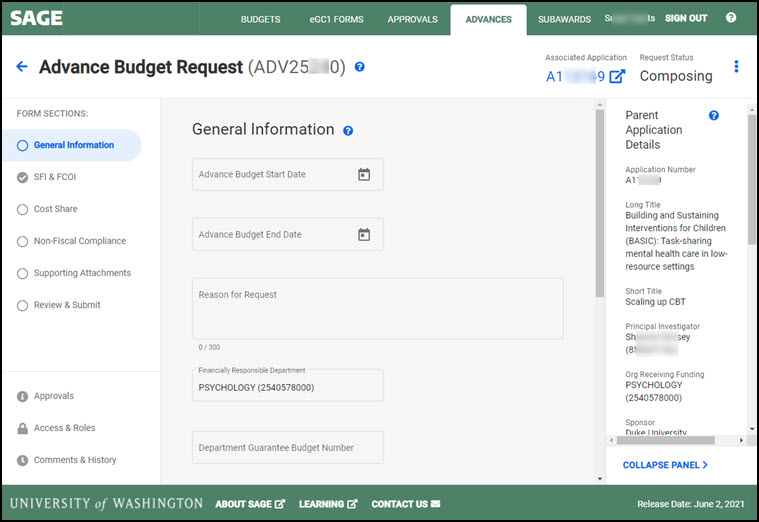Click details panel horizontal scroll right arrow

(x=741, y=440)
